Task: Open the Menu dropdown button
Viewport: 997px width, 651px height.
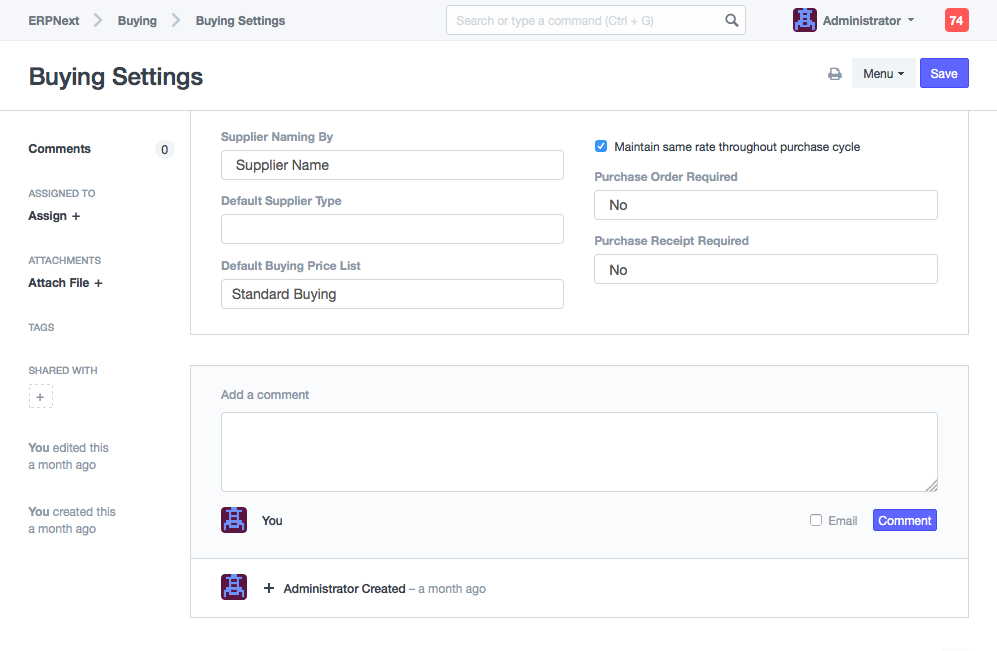Action: (883, 73)
